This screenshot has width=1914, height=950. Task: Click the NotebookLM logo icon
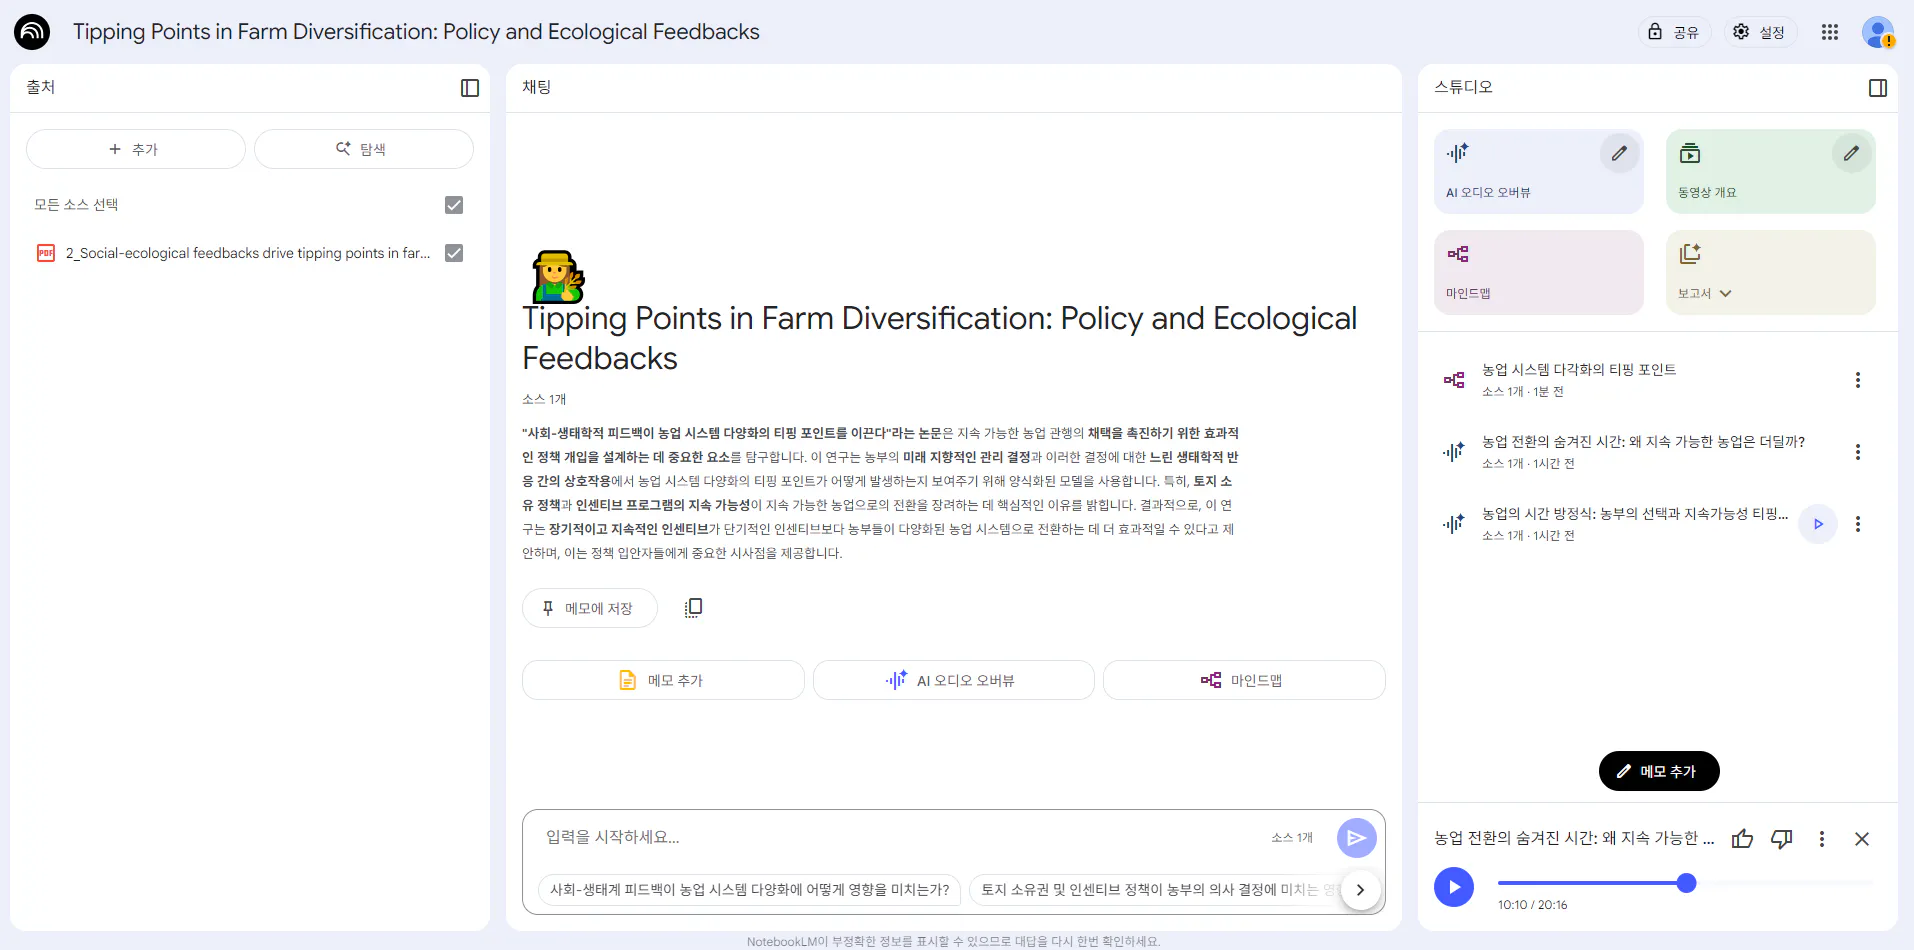click(32, 32)
